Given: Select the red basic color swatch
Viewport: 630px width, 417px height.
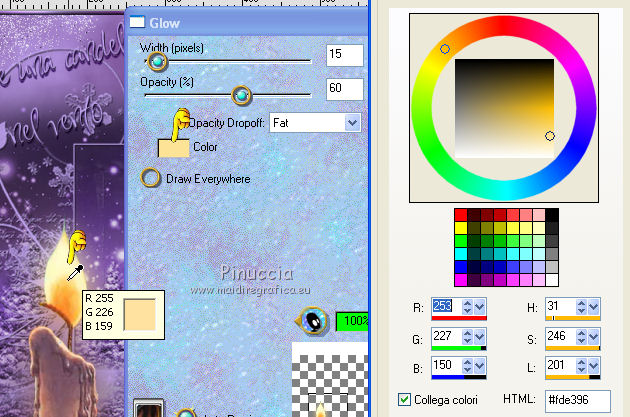Looking at the screenshot, I should [x=461, y=215].
